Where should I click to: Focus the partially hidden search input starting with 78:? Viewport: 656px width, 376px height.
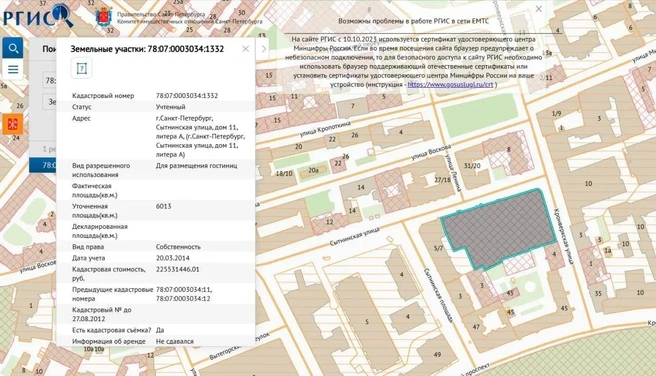49,80
